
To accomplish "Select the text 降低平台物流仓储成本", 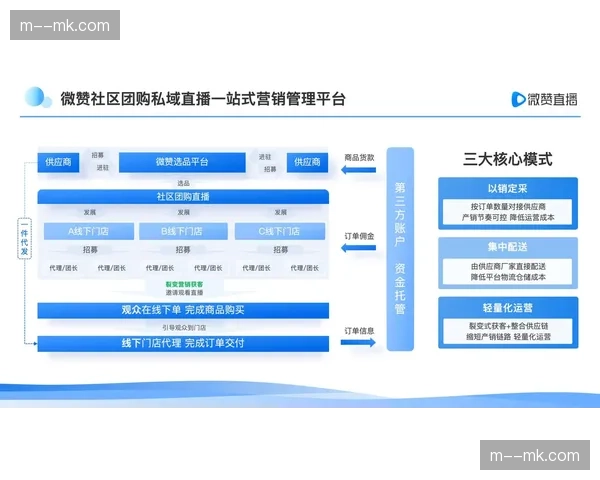I will point(508,277).
